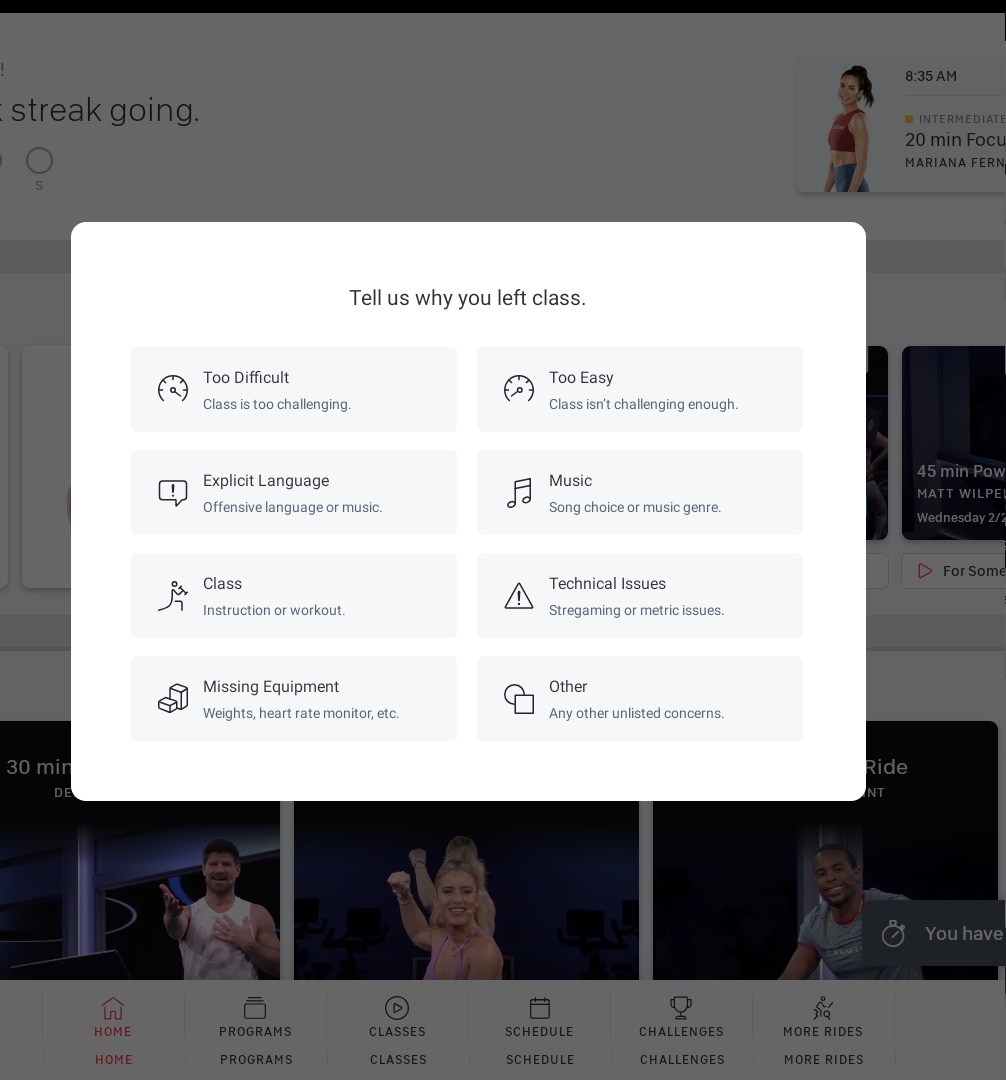Click the Music note icon
This screenshot has height=1080, width=1006.
click(x=519, y=493)
